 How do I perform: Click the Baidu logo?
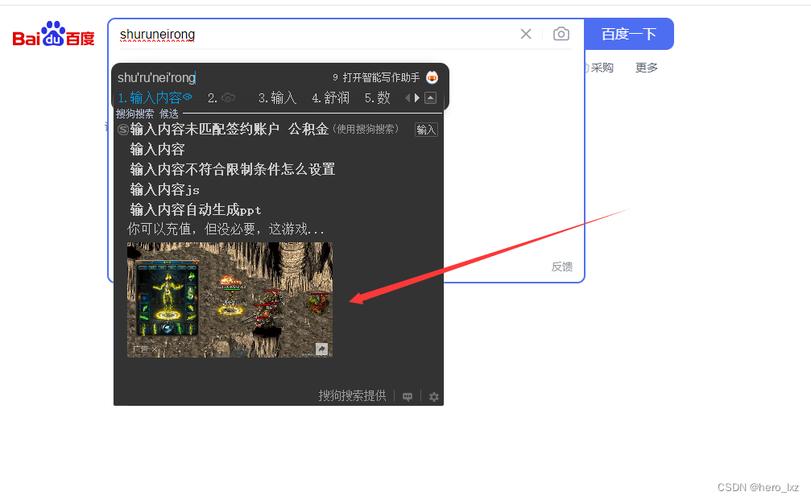(53, 34)
